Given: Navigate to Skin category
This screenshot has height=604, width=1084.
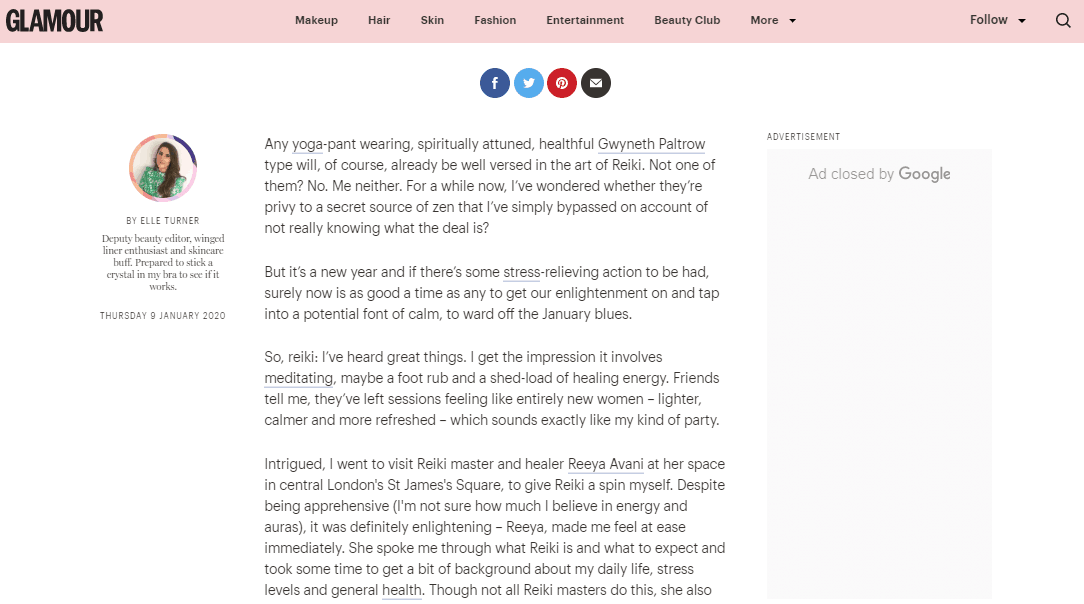Looking at the screenshot, I should point(432,20).
